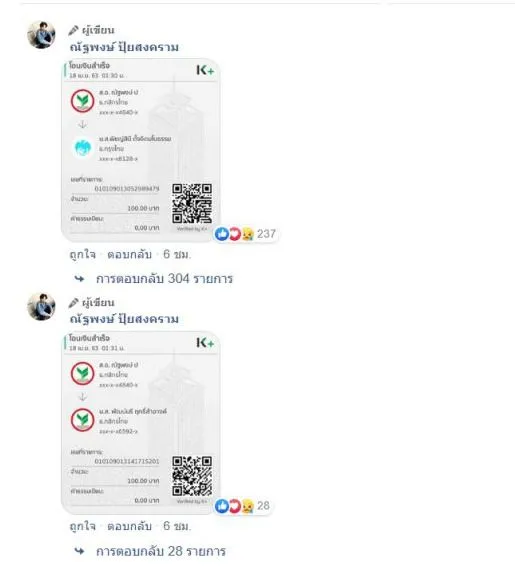The width and height of the screenshot is (515, 572).
Task: Click sad reaction icon on second comment
Action: coord(248,506)
